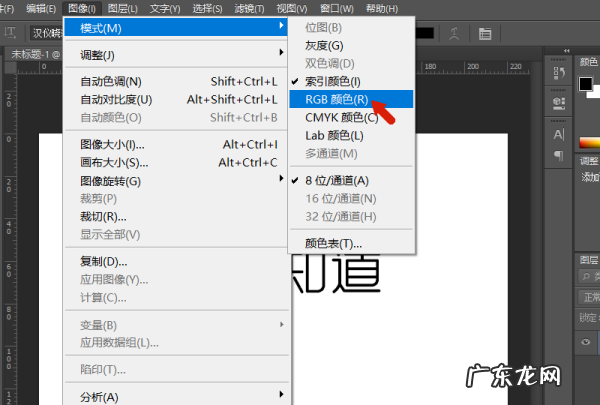Viewport: 600px width, 405px height.
Task: Click the ruler origin corner box
Action: point(10,67)
